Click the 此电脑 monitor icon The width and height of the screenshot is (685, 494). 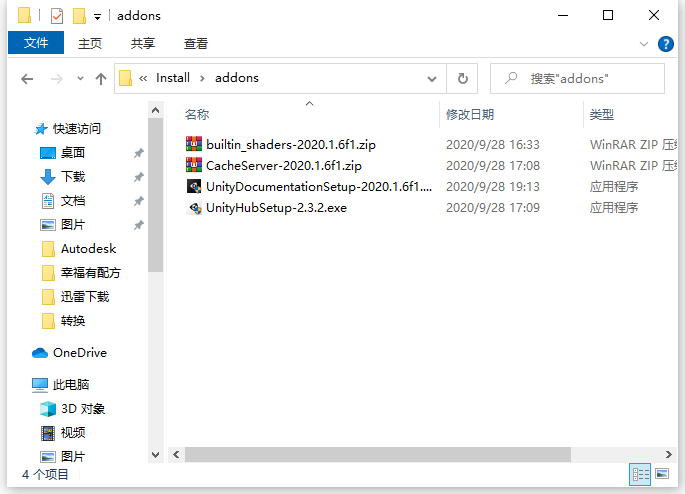click(40, 385)
